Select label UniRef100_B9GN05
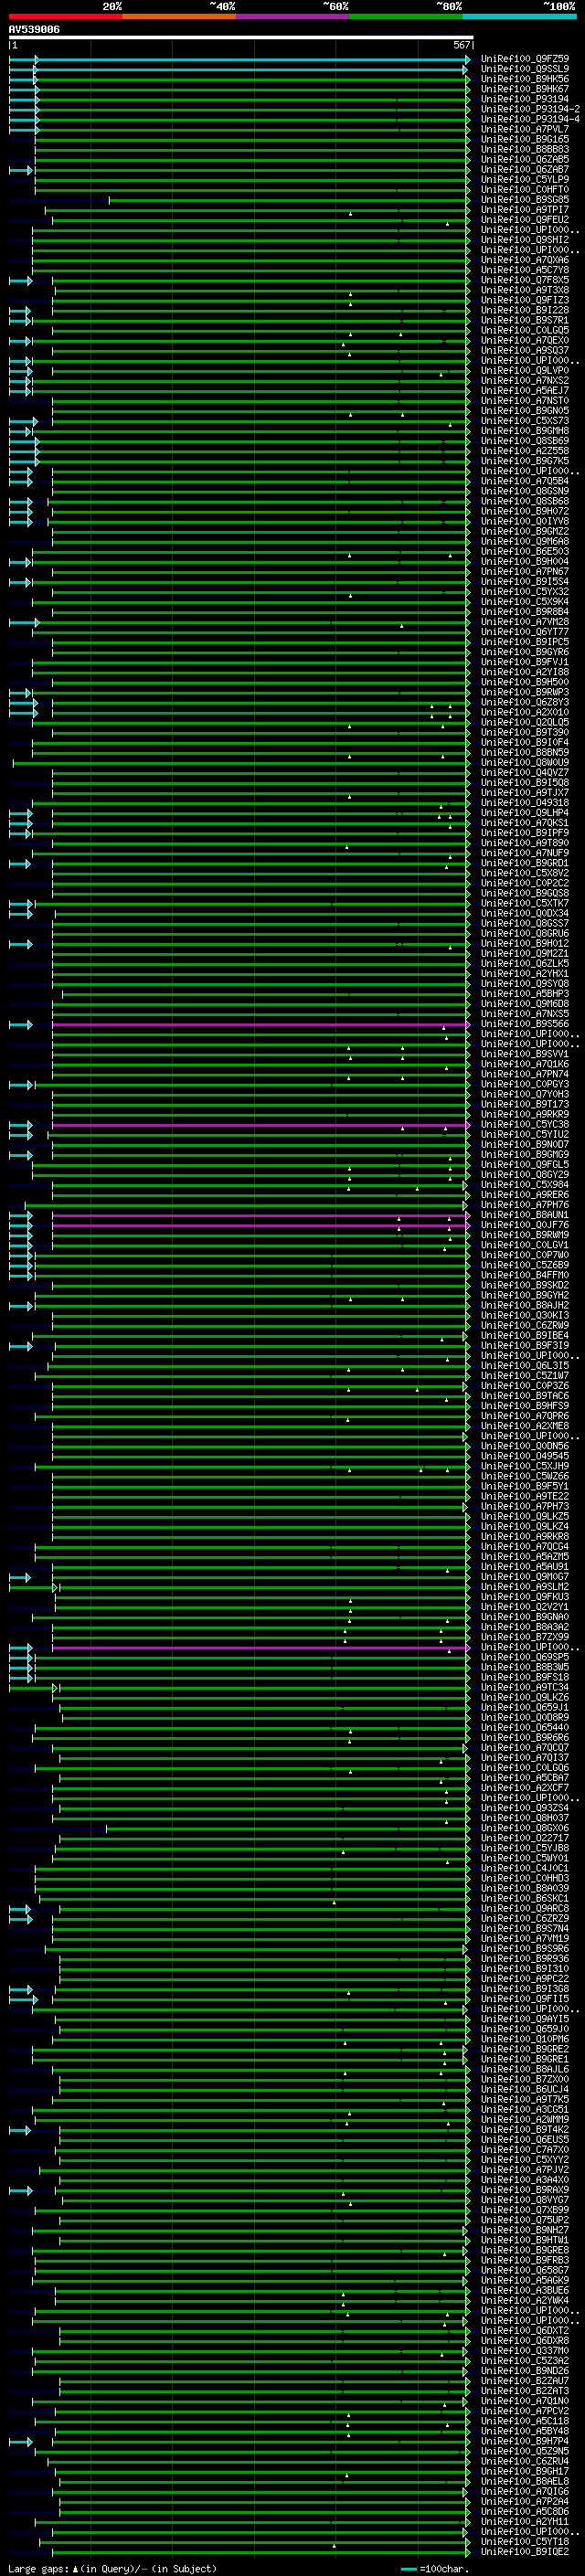 coord(525,411)
